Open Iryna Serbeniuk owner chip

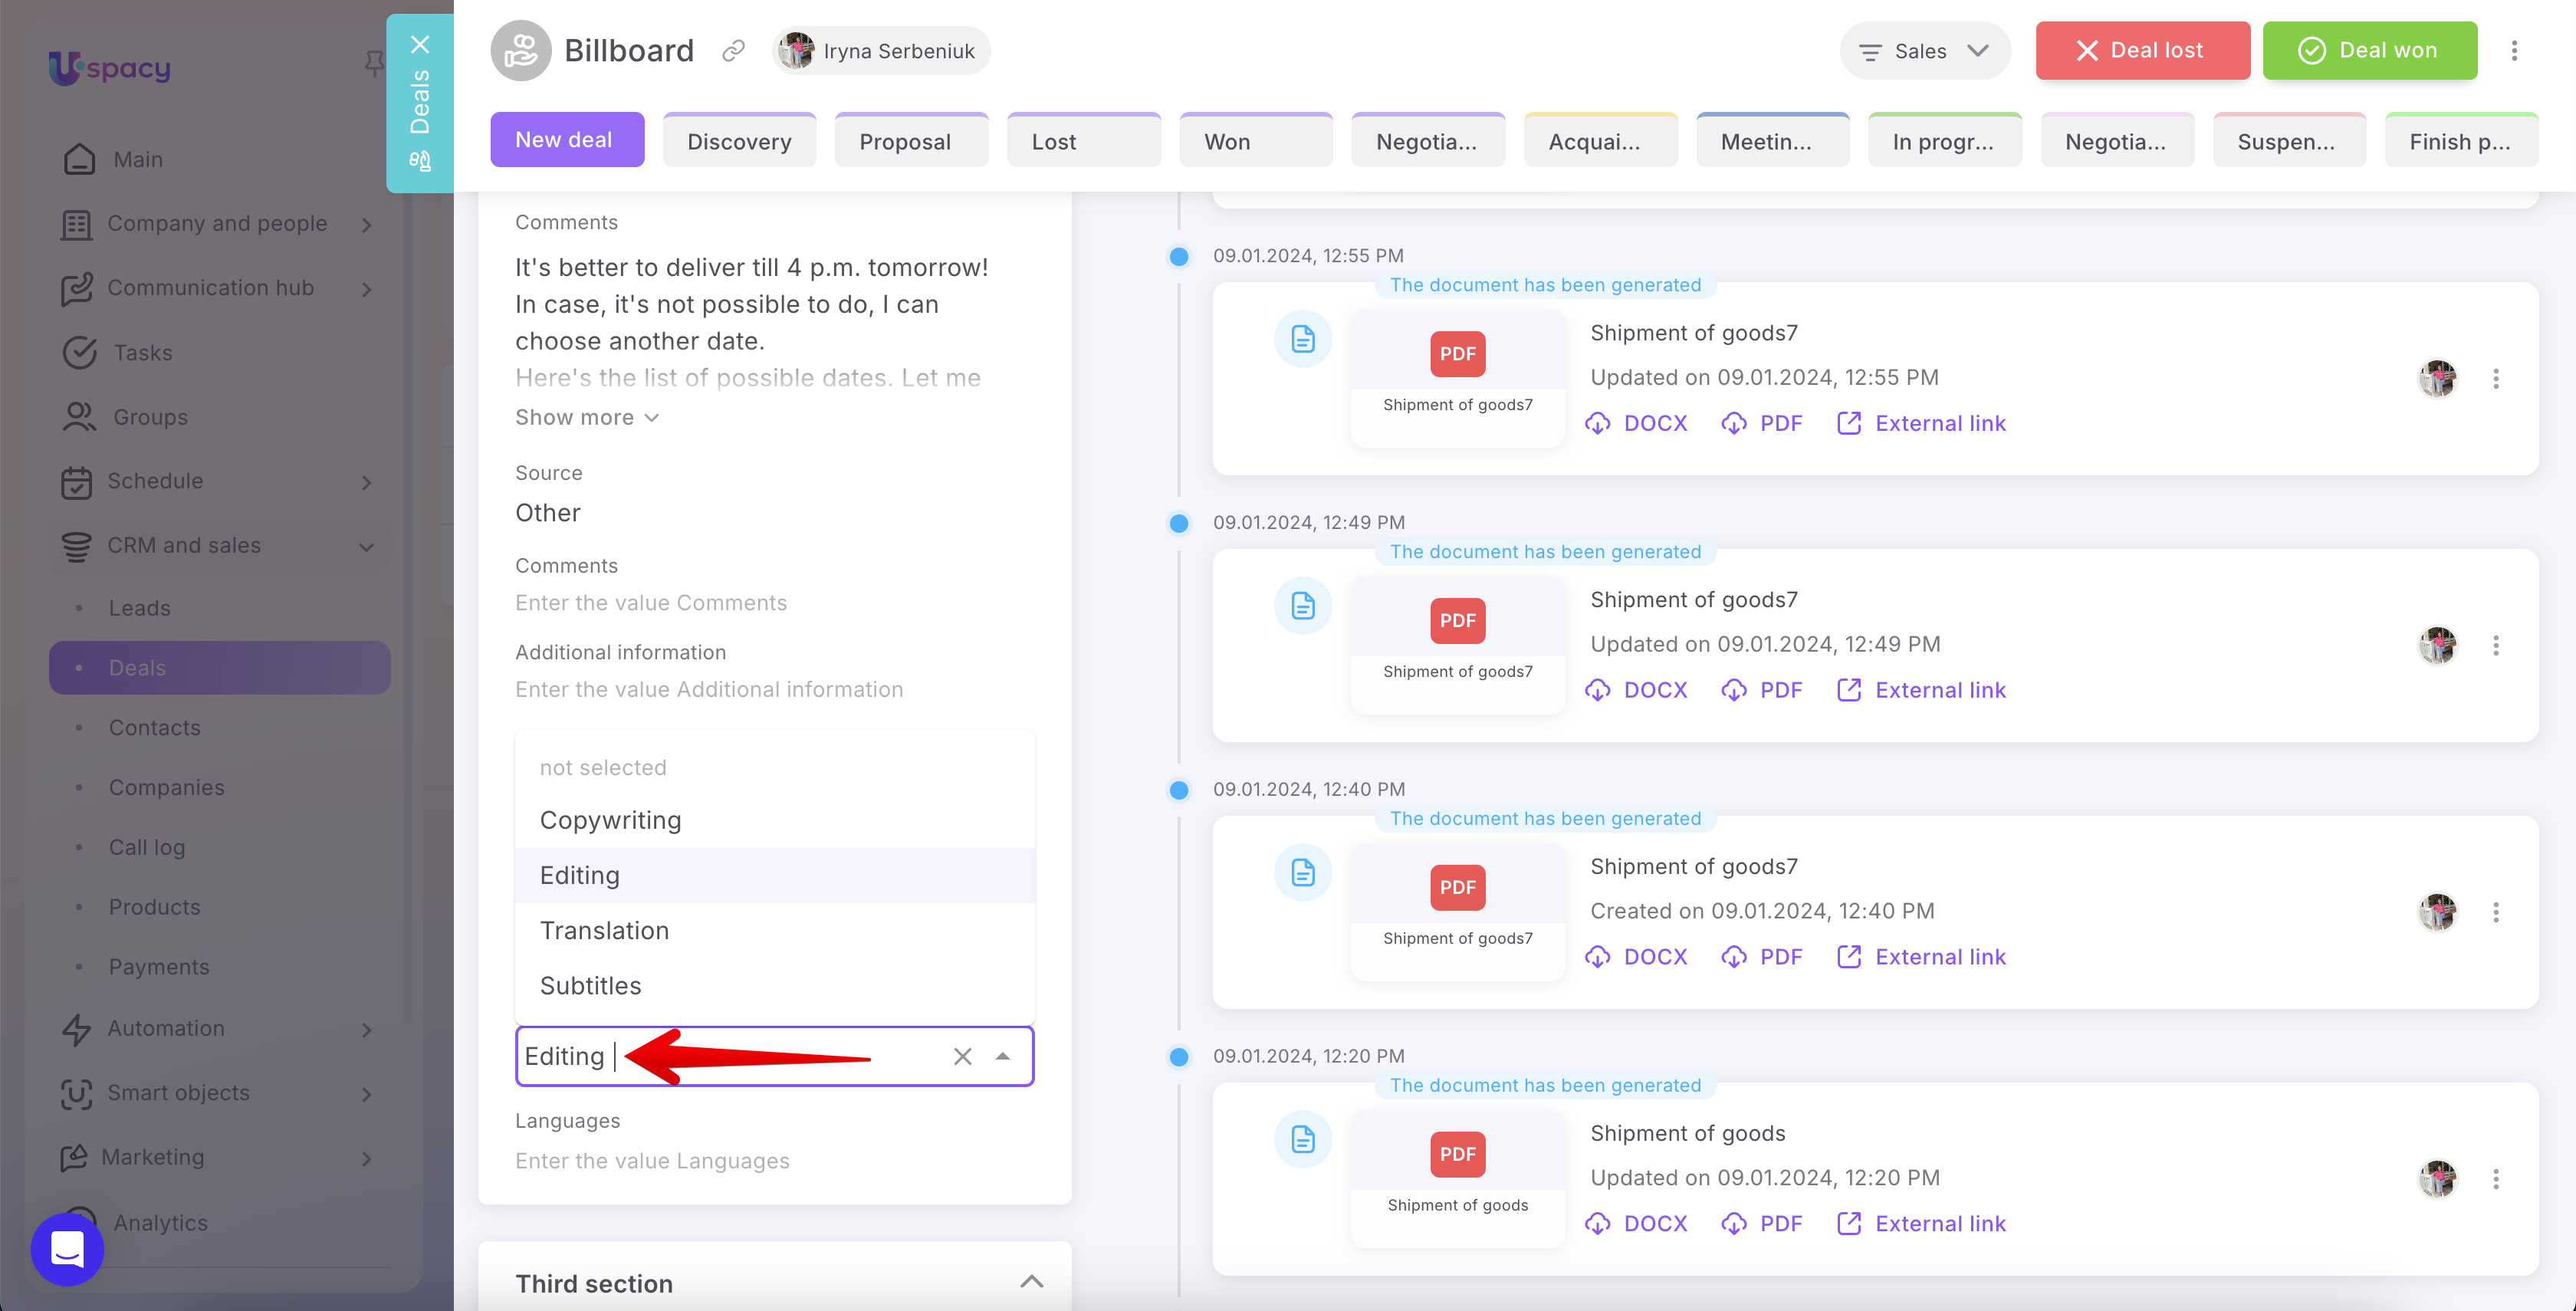(881, 51)
